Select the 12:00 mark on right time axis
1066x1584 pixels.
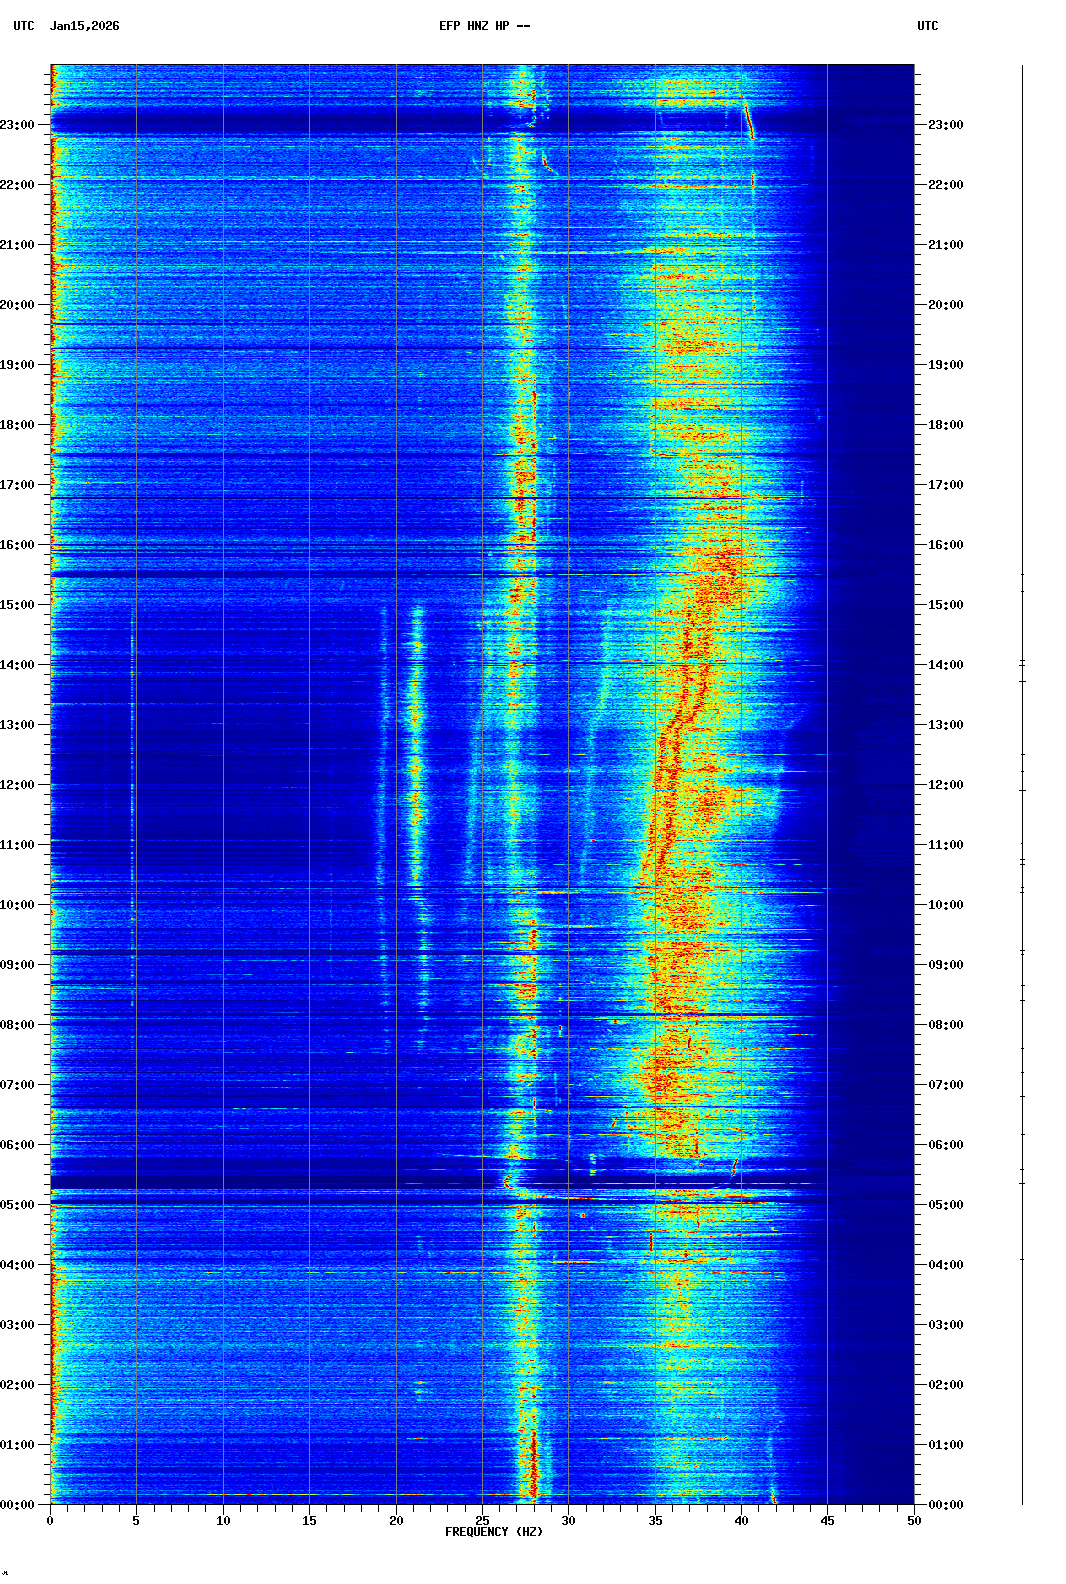click(945, 785)
